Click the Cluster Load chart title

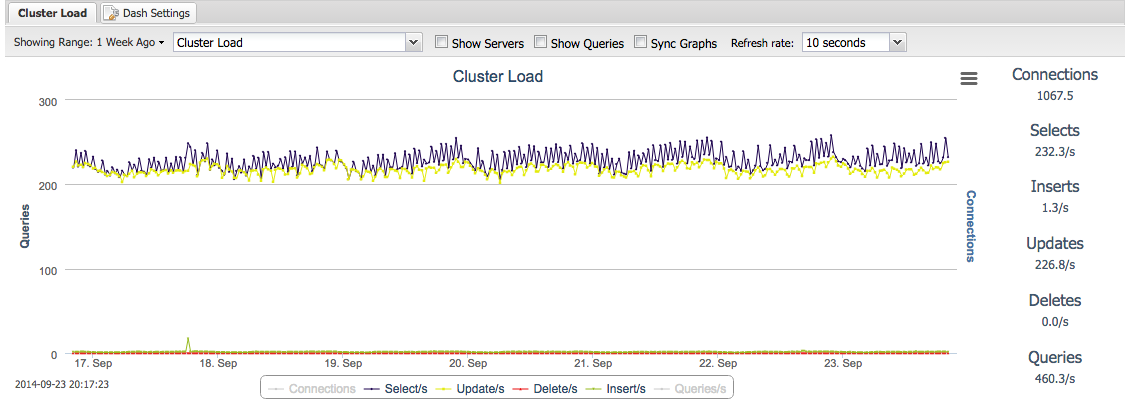(x=497, y=76)
